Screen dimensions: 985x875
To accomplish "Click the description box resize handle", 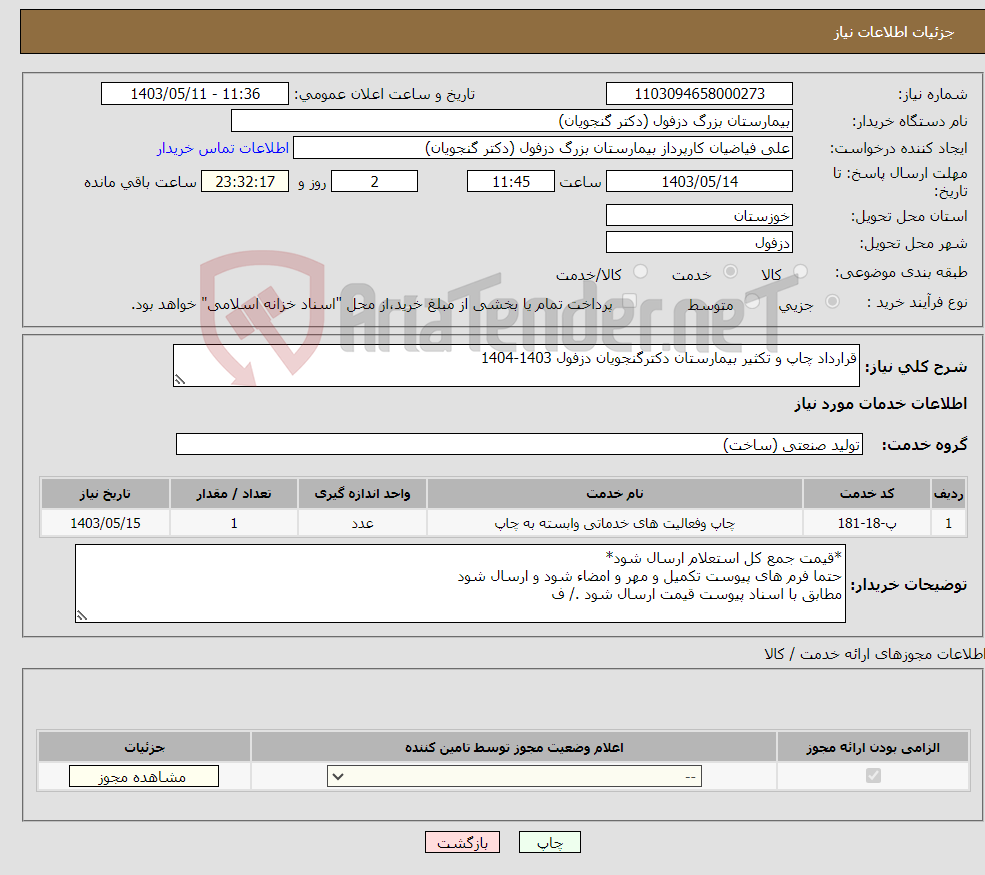I will [x=180, y=380].
